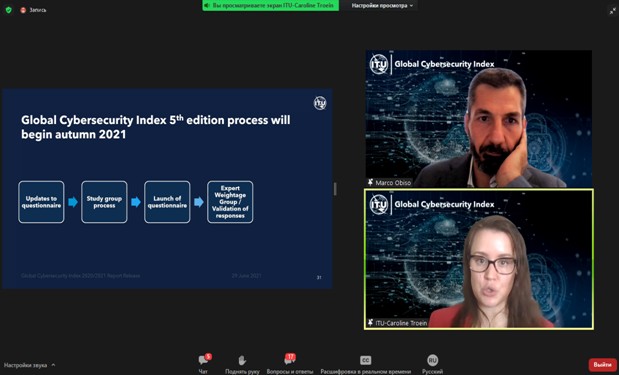Click the ITU logo in Marco Obiso's video
Viewport: 619px width, 375px height.
(379, 64)
